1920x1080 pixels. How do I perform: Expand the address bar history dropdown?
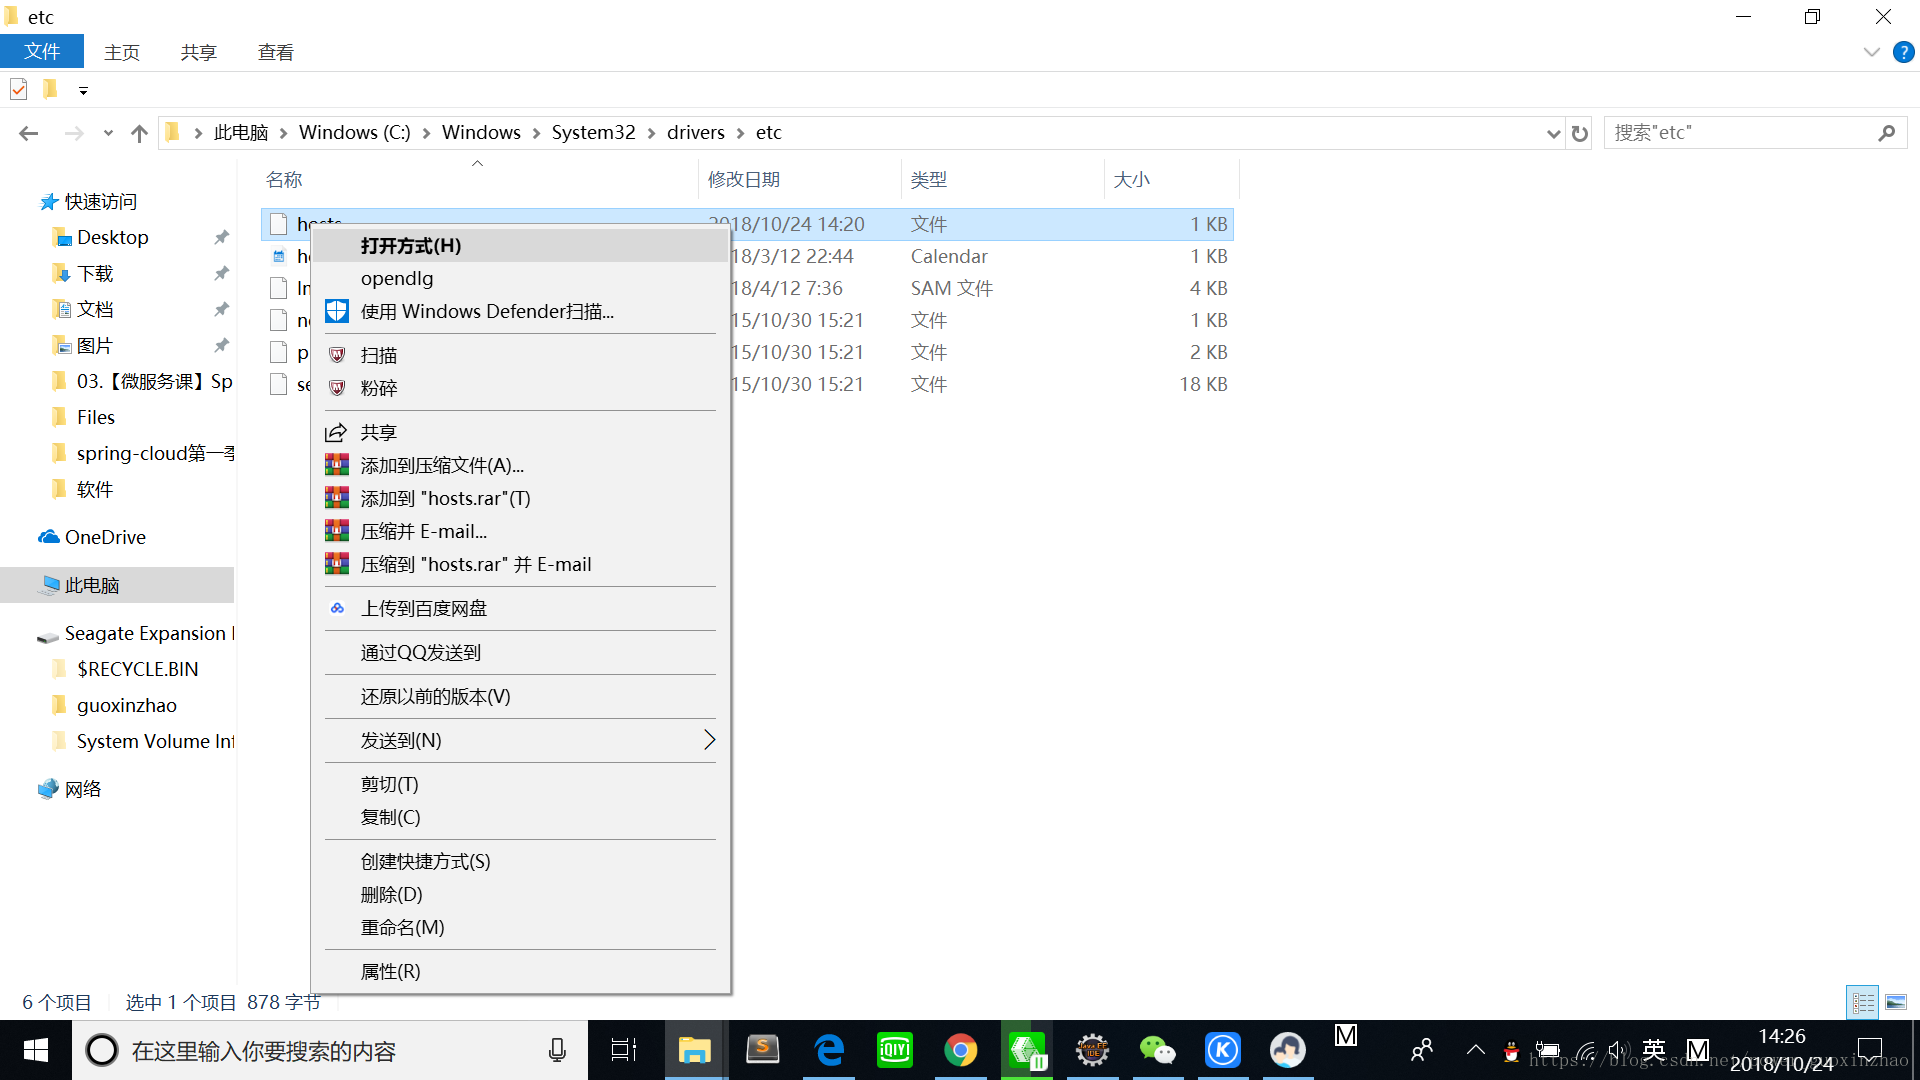[1553, 133]
